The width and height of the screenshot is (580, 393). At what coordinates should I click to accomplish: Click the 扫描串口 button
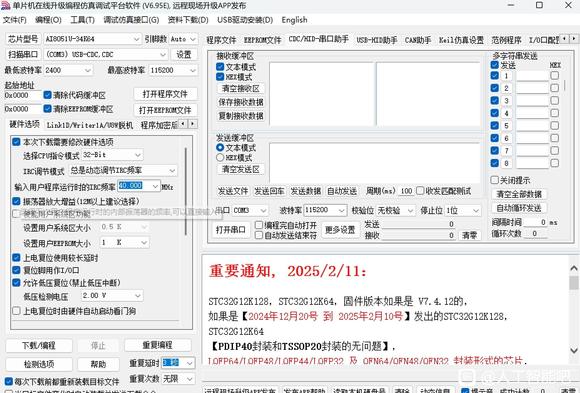tap(23, 54)
